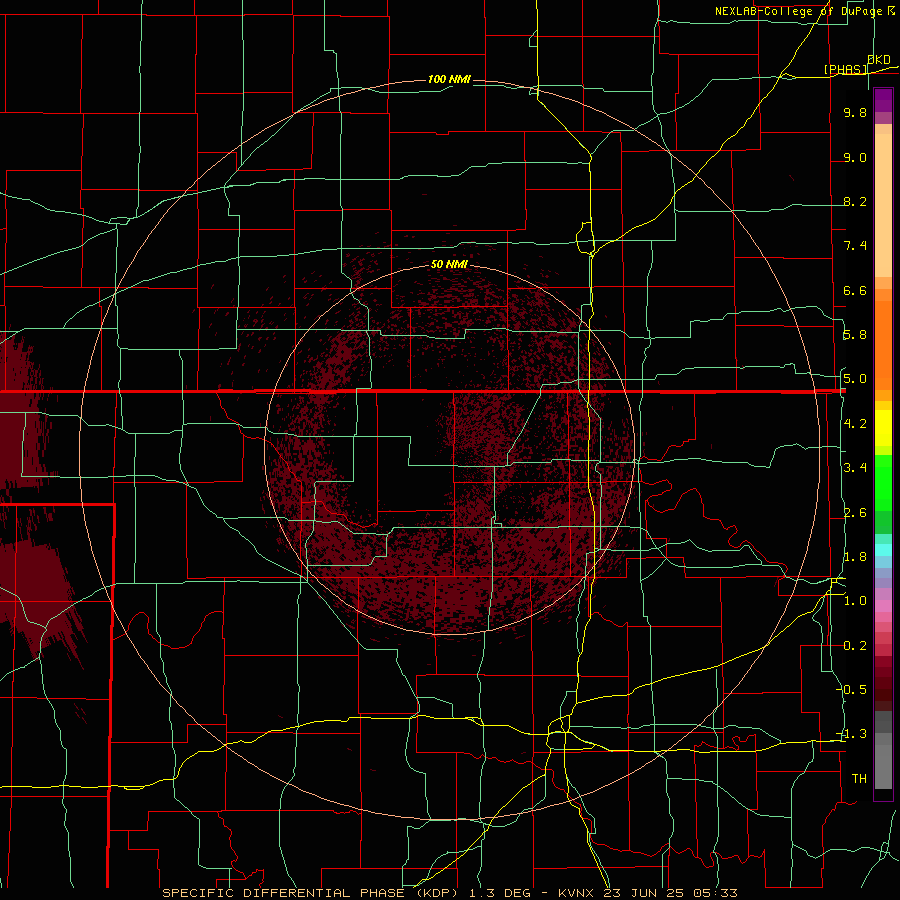Pick the peach segment of the color bar
The image size is (900, 900).
pos(883,205)
